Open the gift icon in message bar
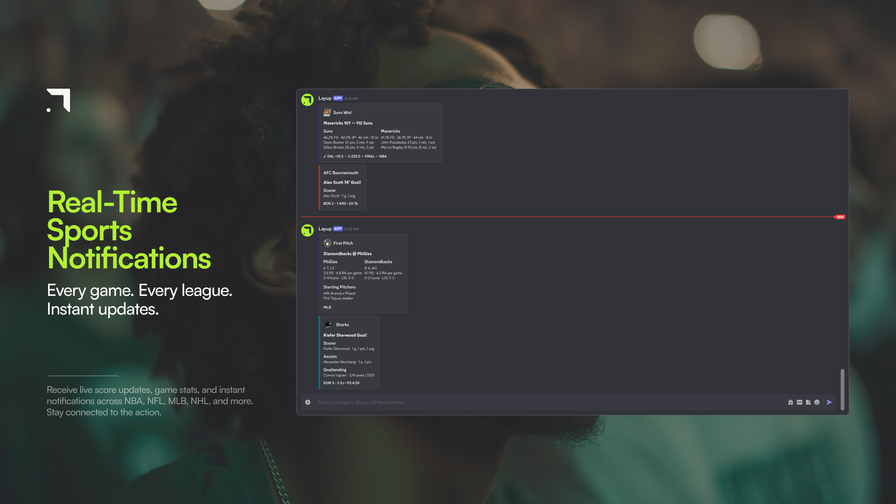The height and width of the screenshot is (504, 896). click(790, 402)
